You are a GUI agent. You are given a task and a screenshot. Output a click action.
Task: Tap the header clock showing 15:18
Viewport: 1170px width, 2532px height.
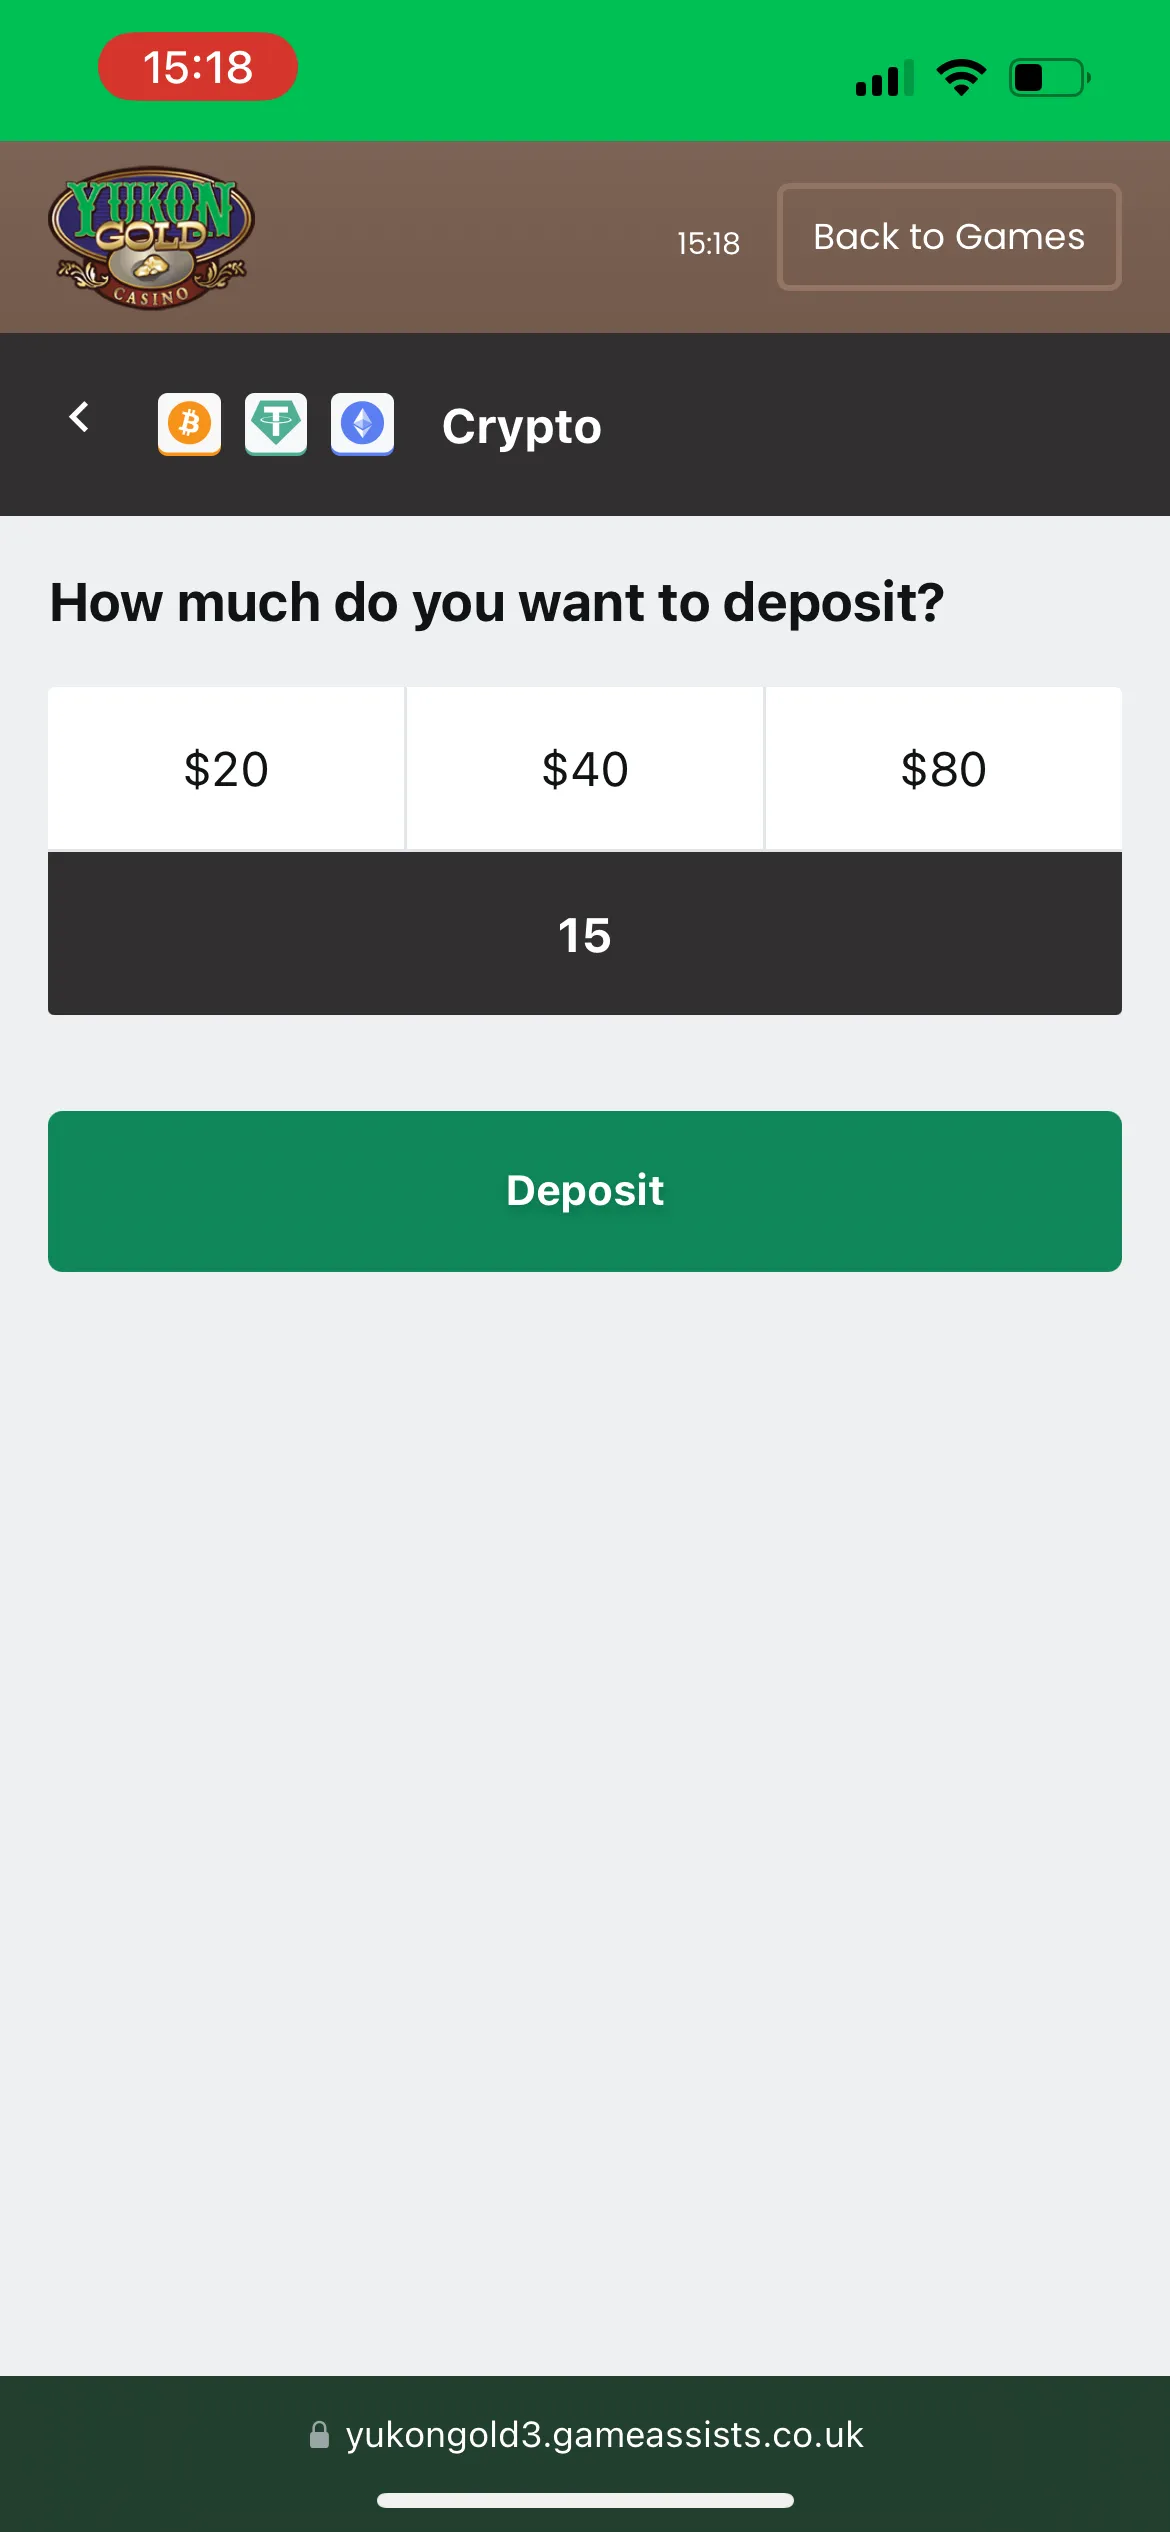tap(708, 243)
